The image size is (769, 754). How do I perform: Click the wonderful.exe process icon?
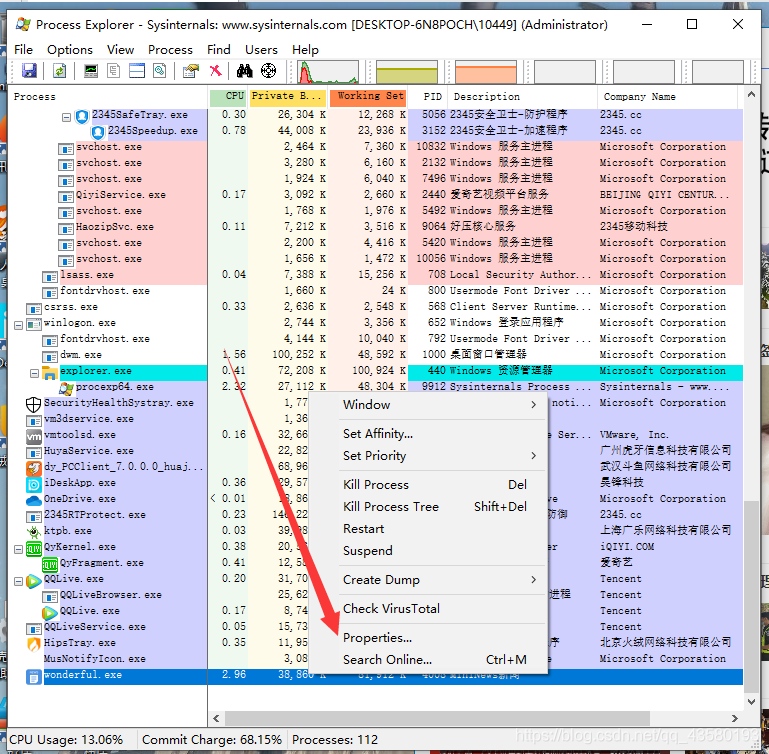(33, 676)
